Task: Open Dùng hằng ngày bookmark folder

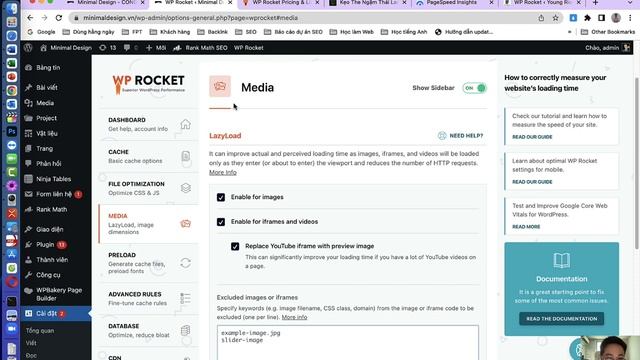Action: pyautogui.click(x=88, y=32)
